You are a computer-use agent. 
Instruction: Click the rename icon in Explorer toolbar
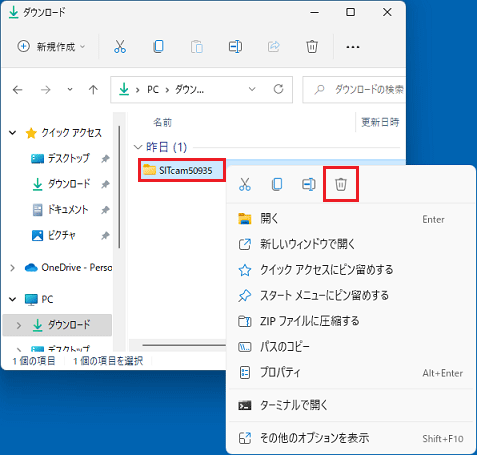235,46
